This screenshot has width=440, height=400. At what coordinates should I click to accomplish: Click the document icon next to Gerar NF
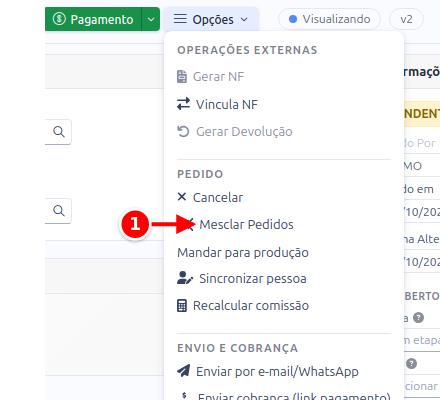click(182, 77)
